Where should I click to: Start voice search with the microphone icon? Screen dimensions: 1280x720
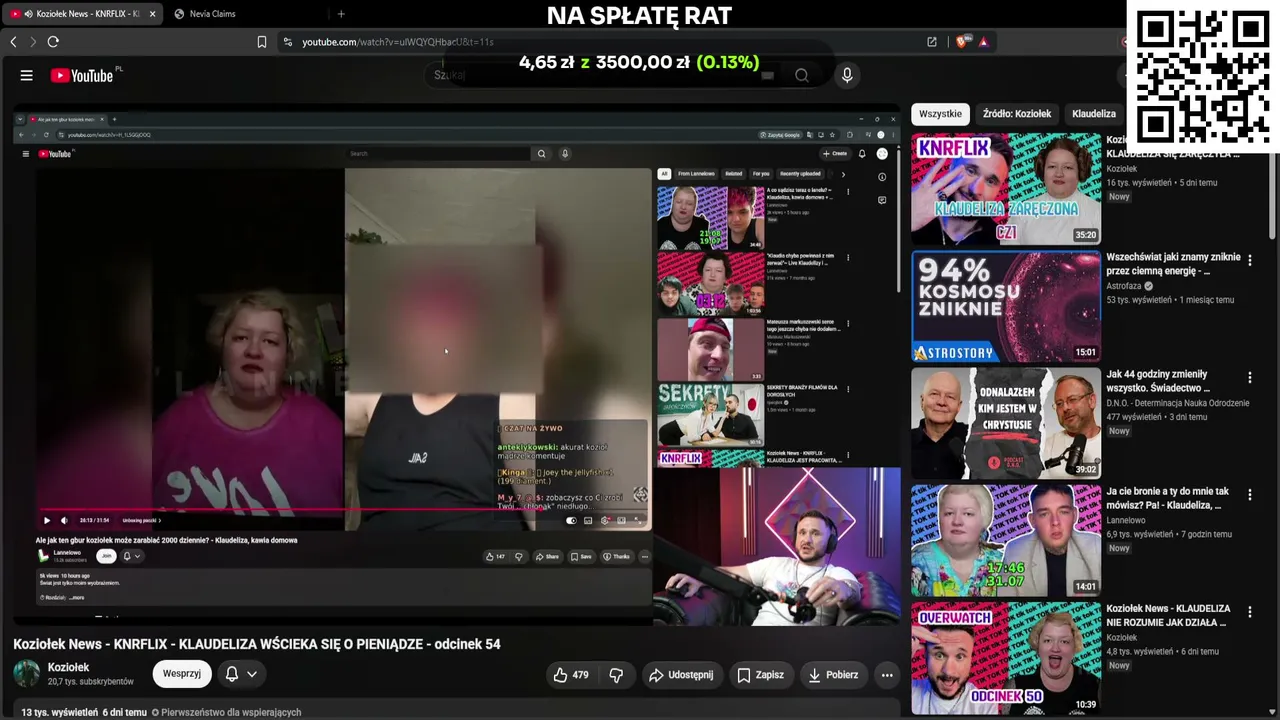point(847,75)
